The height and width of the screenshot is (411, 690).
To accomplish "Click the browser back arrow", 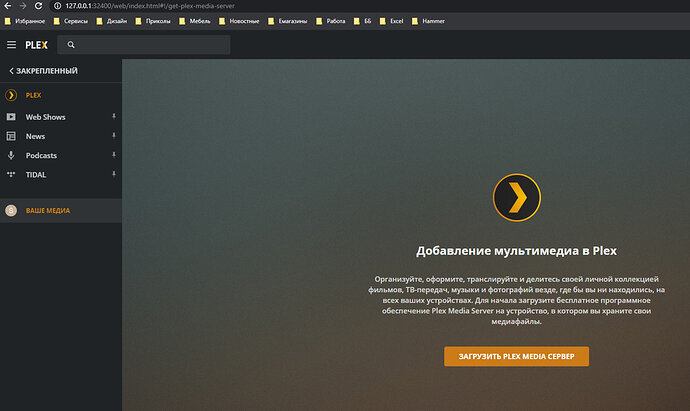I will tap(7, 6).
